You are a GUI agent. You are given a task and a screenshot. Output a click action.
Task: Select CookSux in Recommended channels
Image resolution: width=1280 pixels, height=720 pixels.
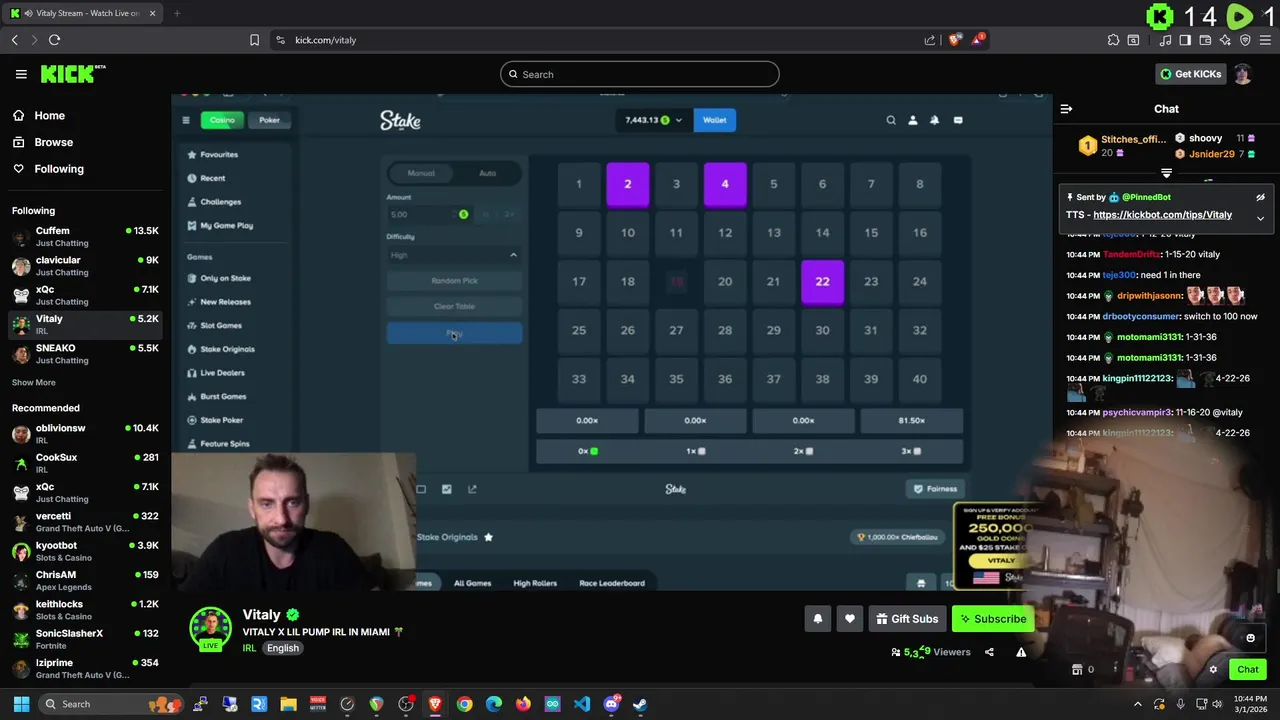(85, 463)
